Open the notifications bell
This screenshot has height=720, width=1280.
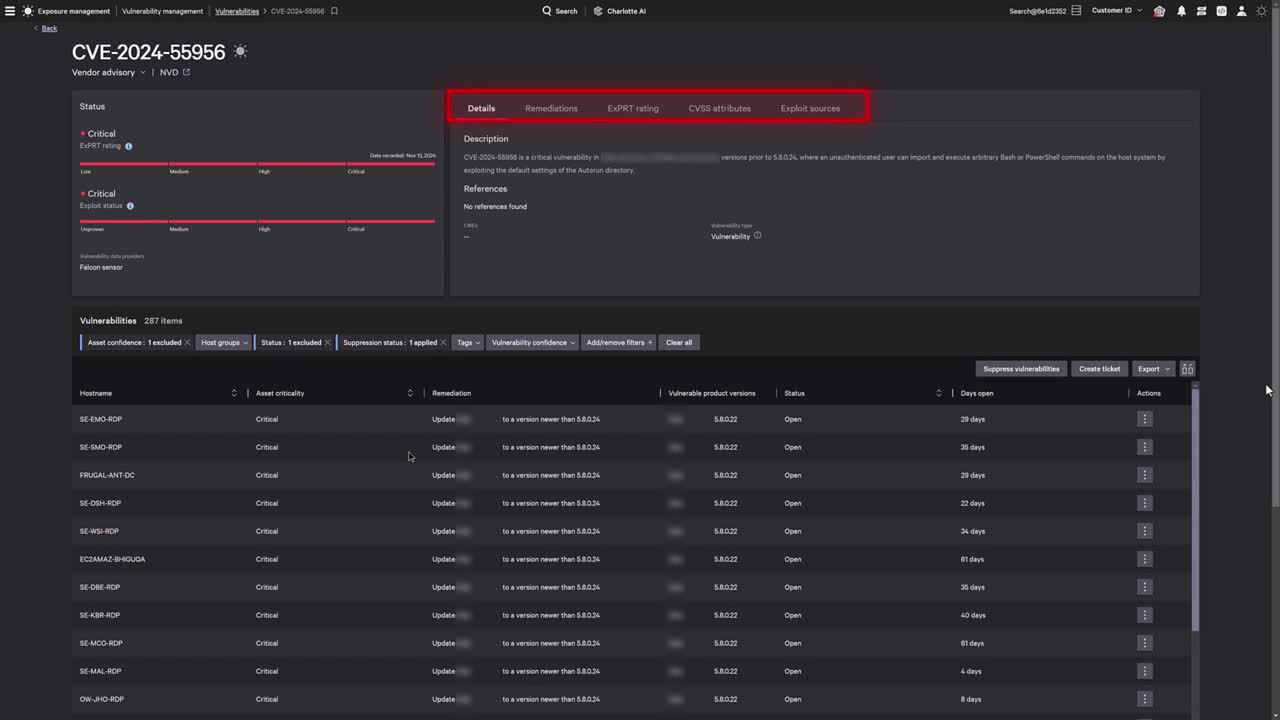pyautogui.click(x=1181, y=11)
